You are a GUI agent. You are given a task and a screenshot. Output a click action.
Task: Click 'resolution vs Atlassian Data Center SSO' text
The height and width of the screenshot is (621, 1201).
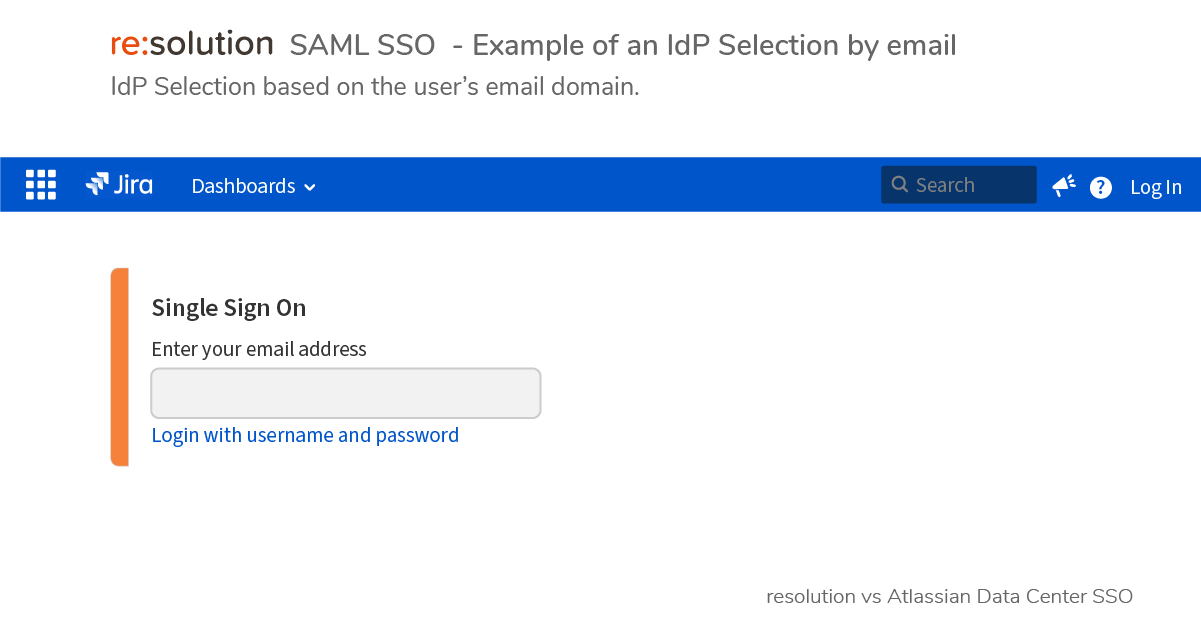pos(950,597)
